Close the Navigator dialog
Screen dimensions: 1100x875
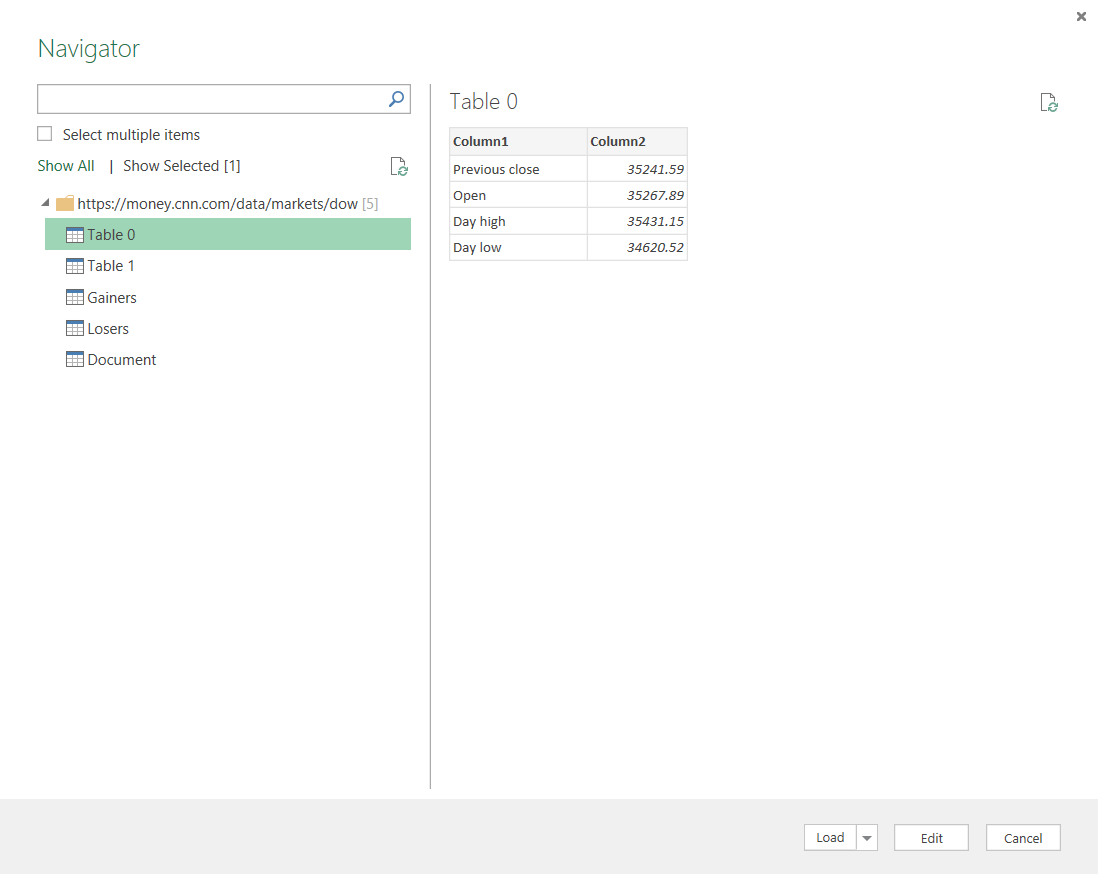pos(1081,16)
